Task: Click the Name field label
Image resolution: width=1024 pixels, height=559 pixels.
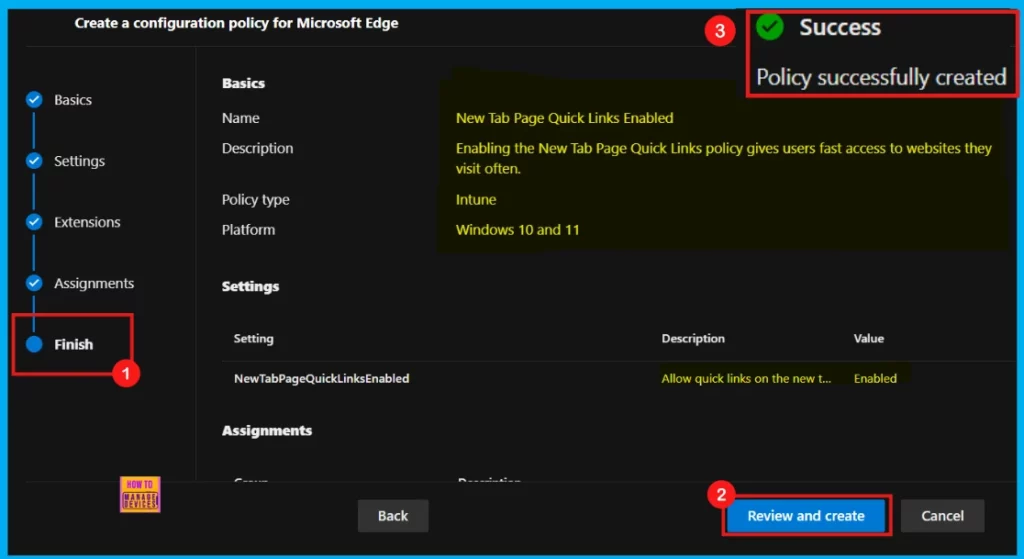Action: [240, 118]
